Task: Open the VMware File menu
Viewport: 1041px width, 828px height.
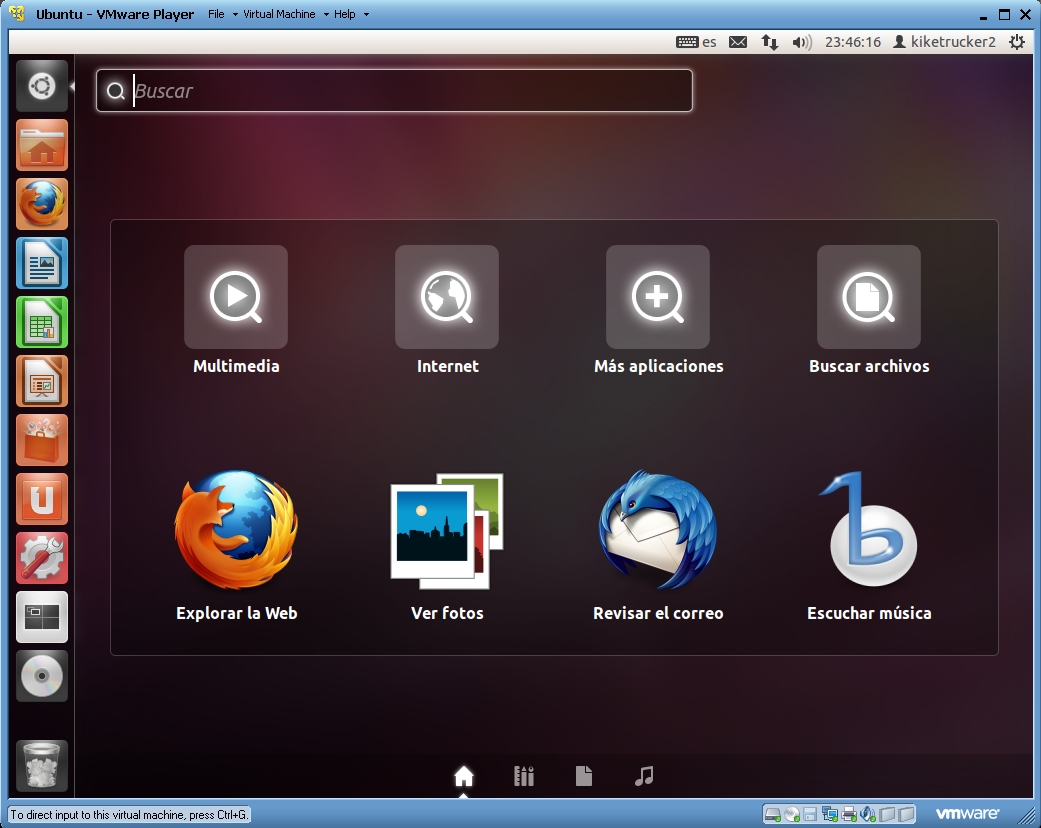Action: (x=216, y=14)
